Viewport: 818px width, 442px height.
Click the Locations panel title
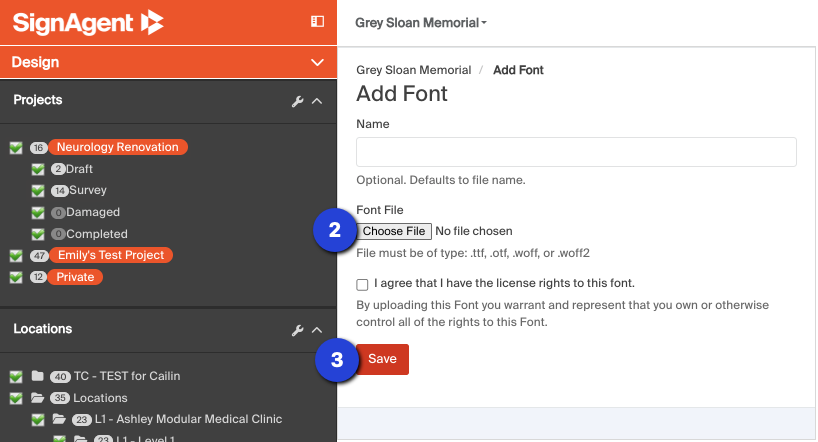(43, 329)
